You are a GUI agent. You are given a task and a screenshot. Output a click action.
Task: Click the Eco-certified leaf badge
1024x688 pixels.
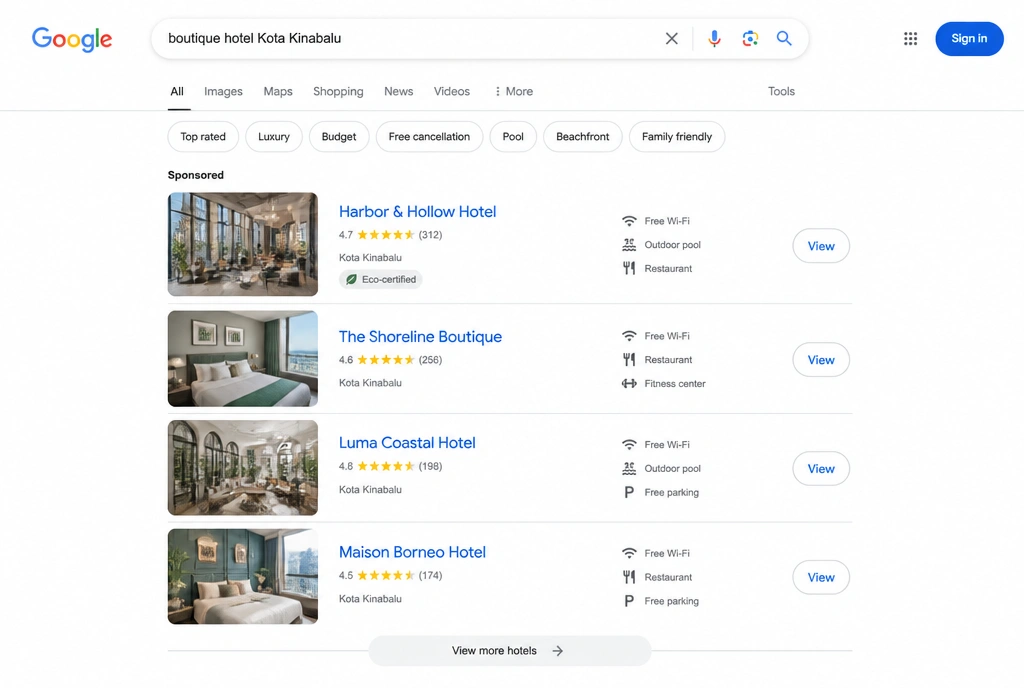pyautogui.click(x=381, y=279)
